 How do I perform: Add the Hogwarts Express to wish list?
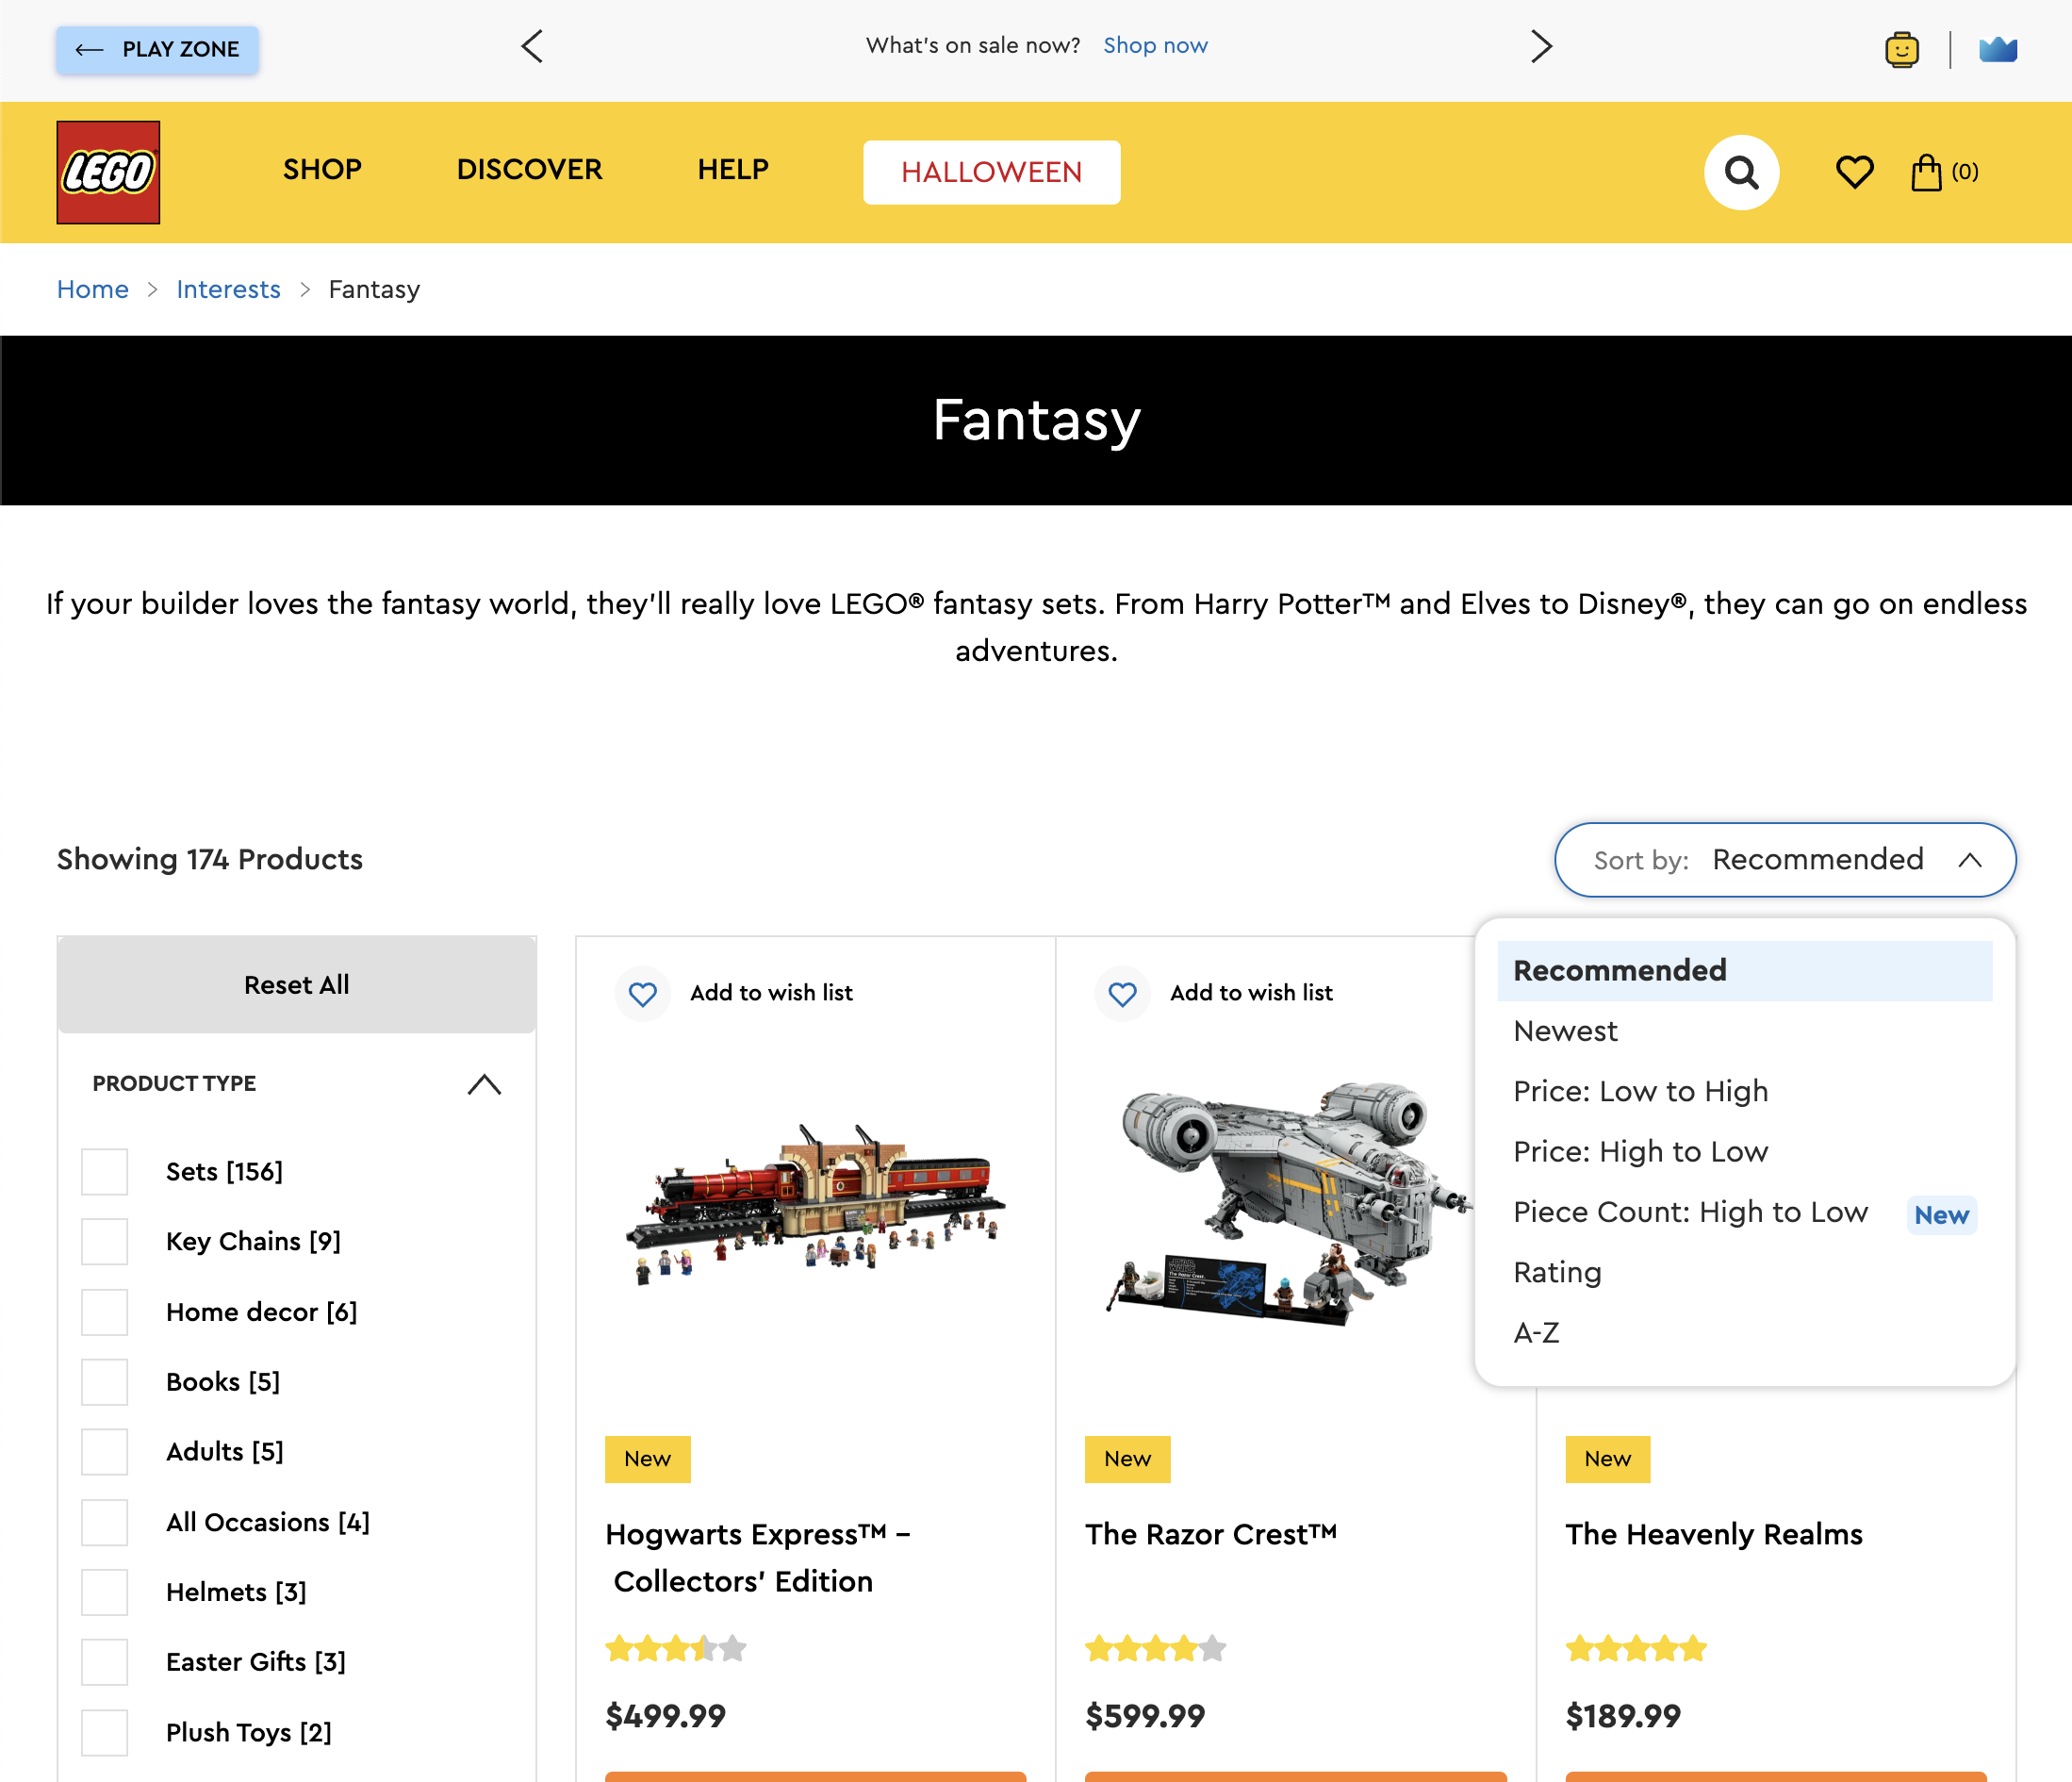click(x=643, y=993)
